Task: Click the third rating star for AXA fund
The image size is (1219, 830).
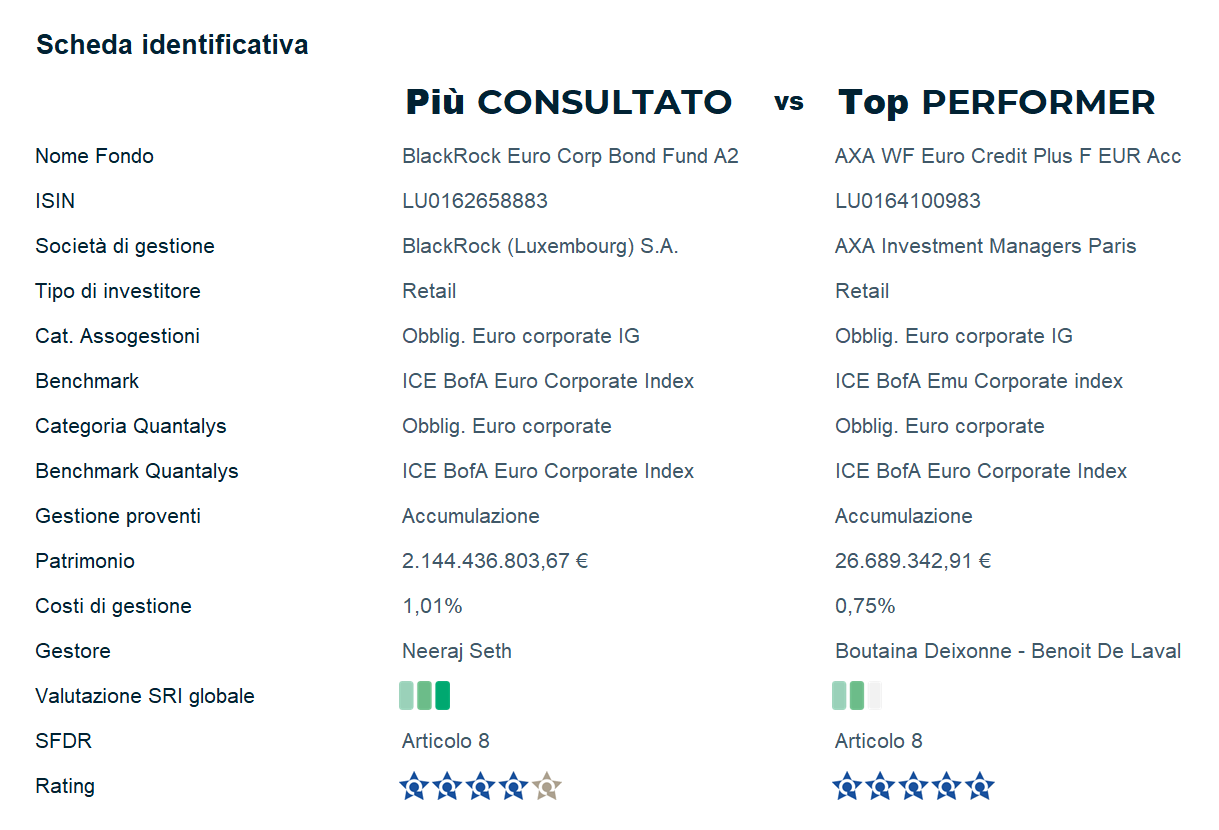Action: [913, 787]
